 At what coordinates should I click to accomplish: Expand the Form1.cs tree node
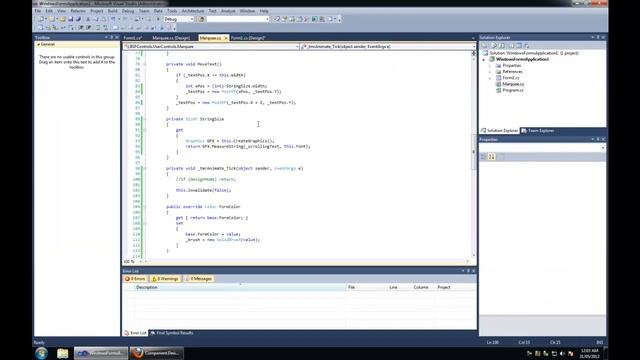click(490, 78)
